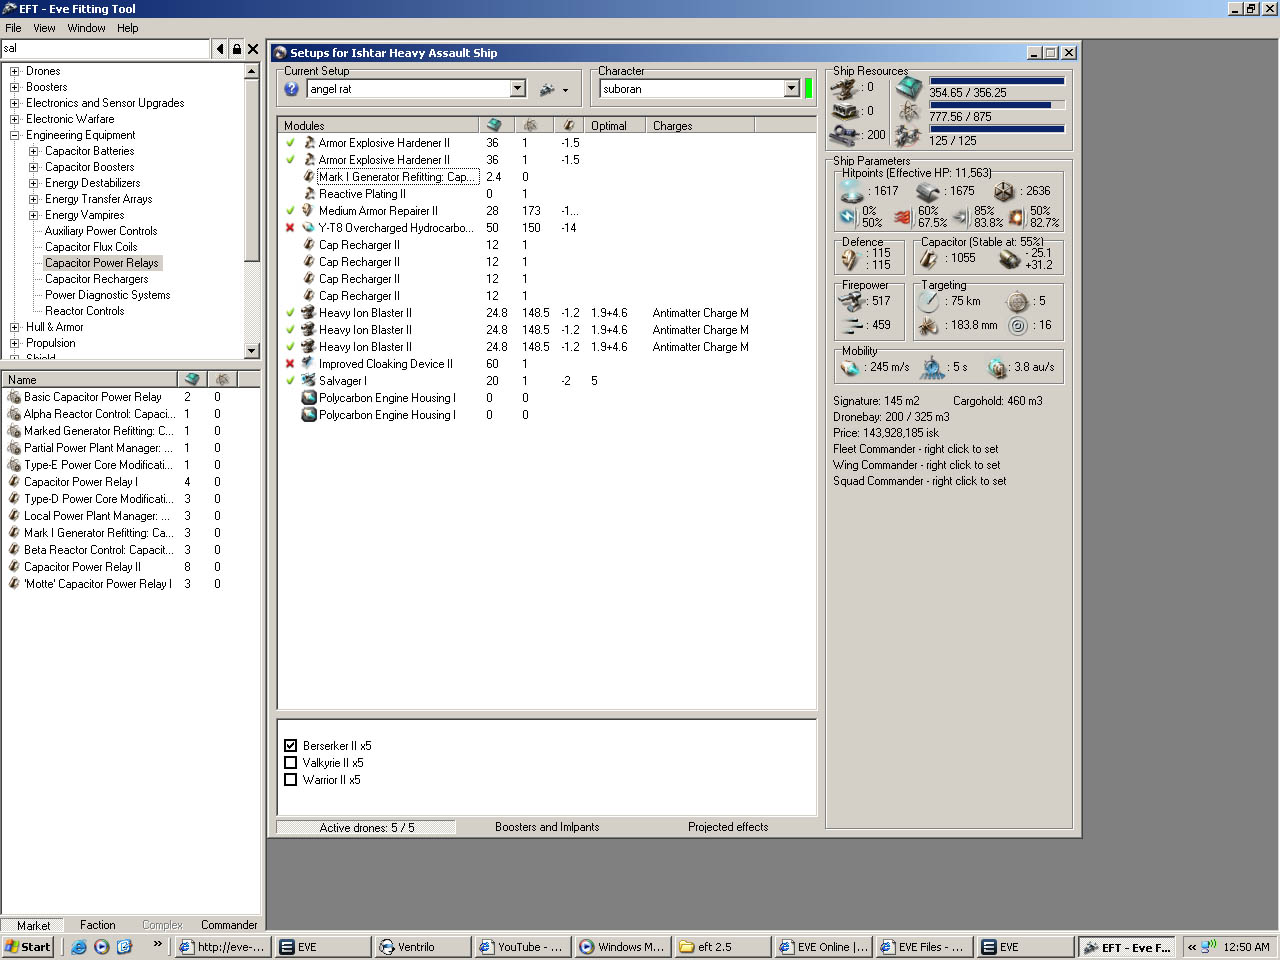Click the CPU column header icon in Modules
Image resolution: width=1280 pixels, height=960 pixels.
coord(494,125)
